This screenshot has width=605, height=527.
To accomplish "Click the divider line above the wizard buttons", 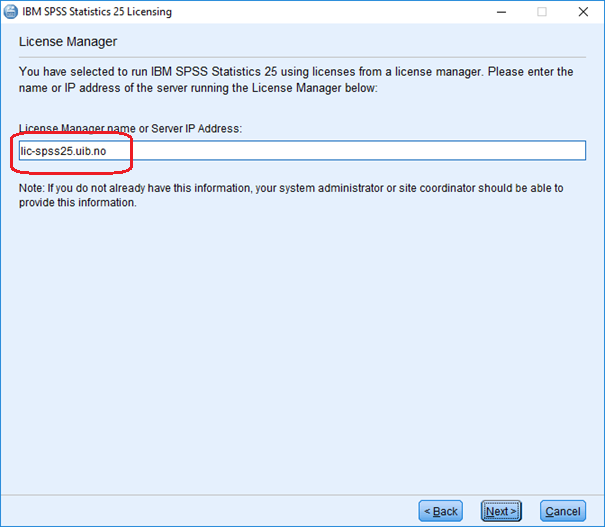I will click(302, 495).
